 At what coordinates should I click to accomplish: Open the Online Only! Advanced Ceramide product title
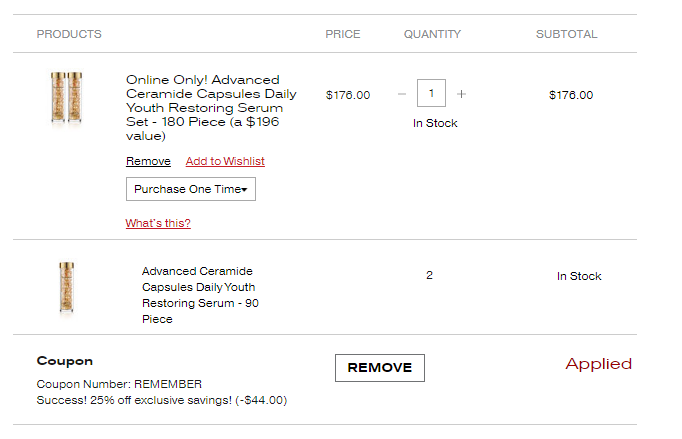[211, 107]
